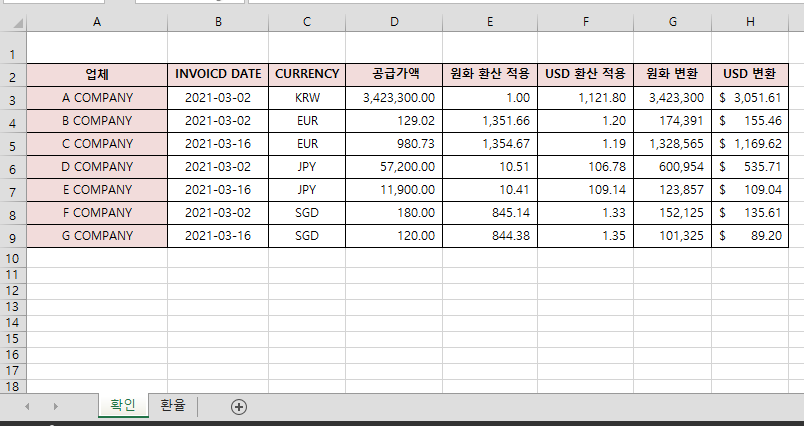Screen dimensions: 804x426
Task: Select the E COMPANY cell
Action: [97, 190]
